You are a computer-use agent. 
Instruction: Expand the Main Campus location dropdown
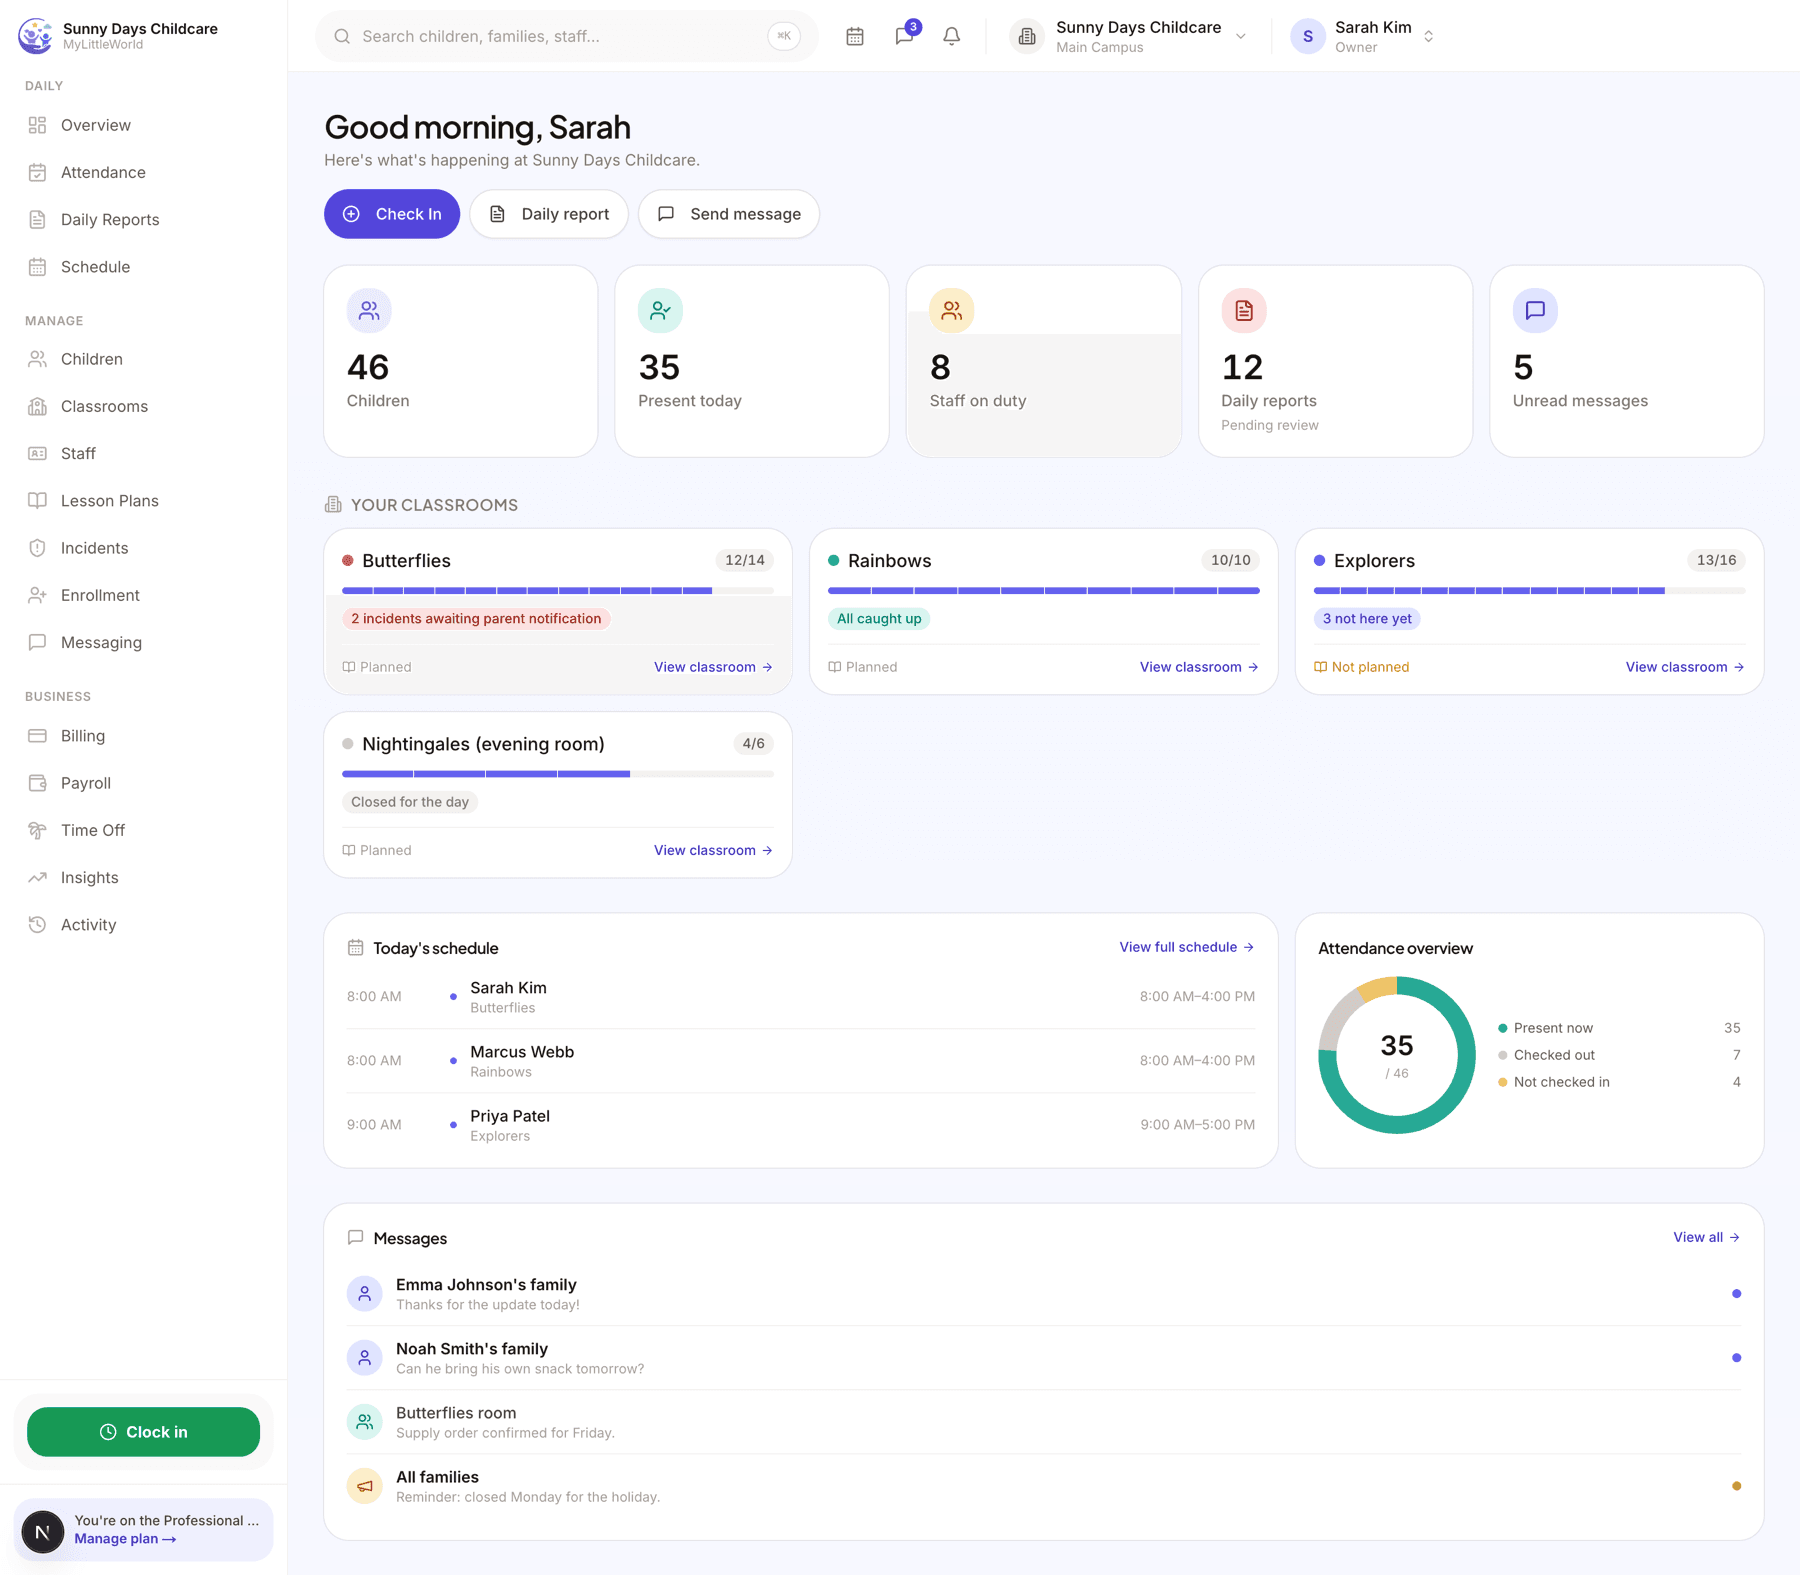coord(1130,36)
